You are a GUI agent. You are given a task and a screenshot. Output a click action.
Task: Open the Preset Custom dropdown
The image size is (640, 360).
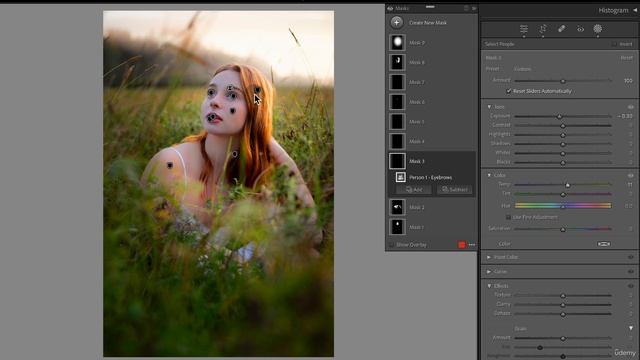coord(522,69)
